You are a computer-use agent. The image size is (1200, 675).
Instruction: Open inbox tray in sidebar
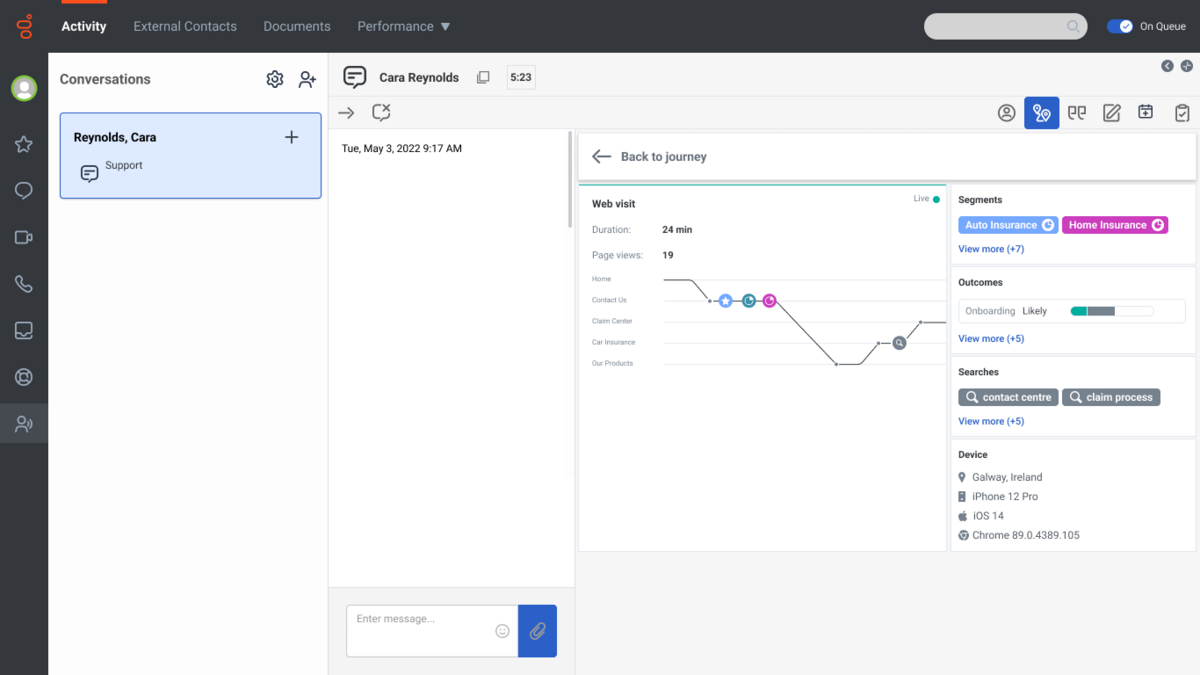tap(24, 331)
